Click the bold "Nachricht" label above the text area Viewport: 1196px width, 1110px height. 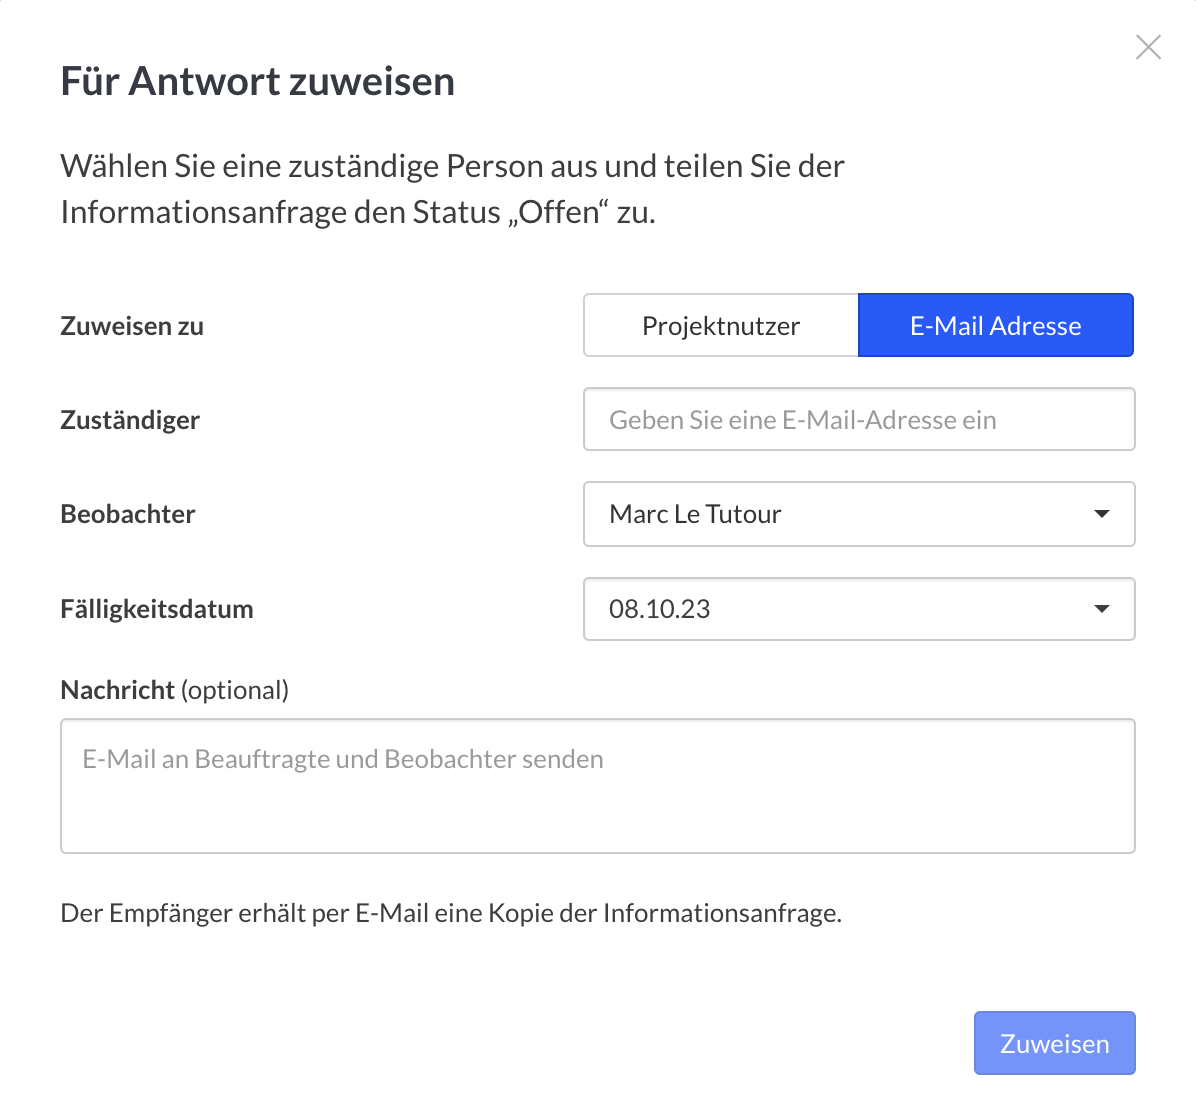pos(117,690)
